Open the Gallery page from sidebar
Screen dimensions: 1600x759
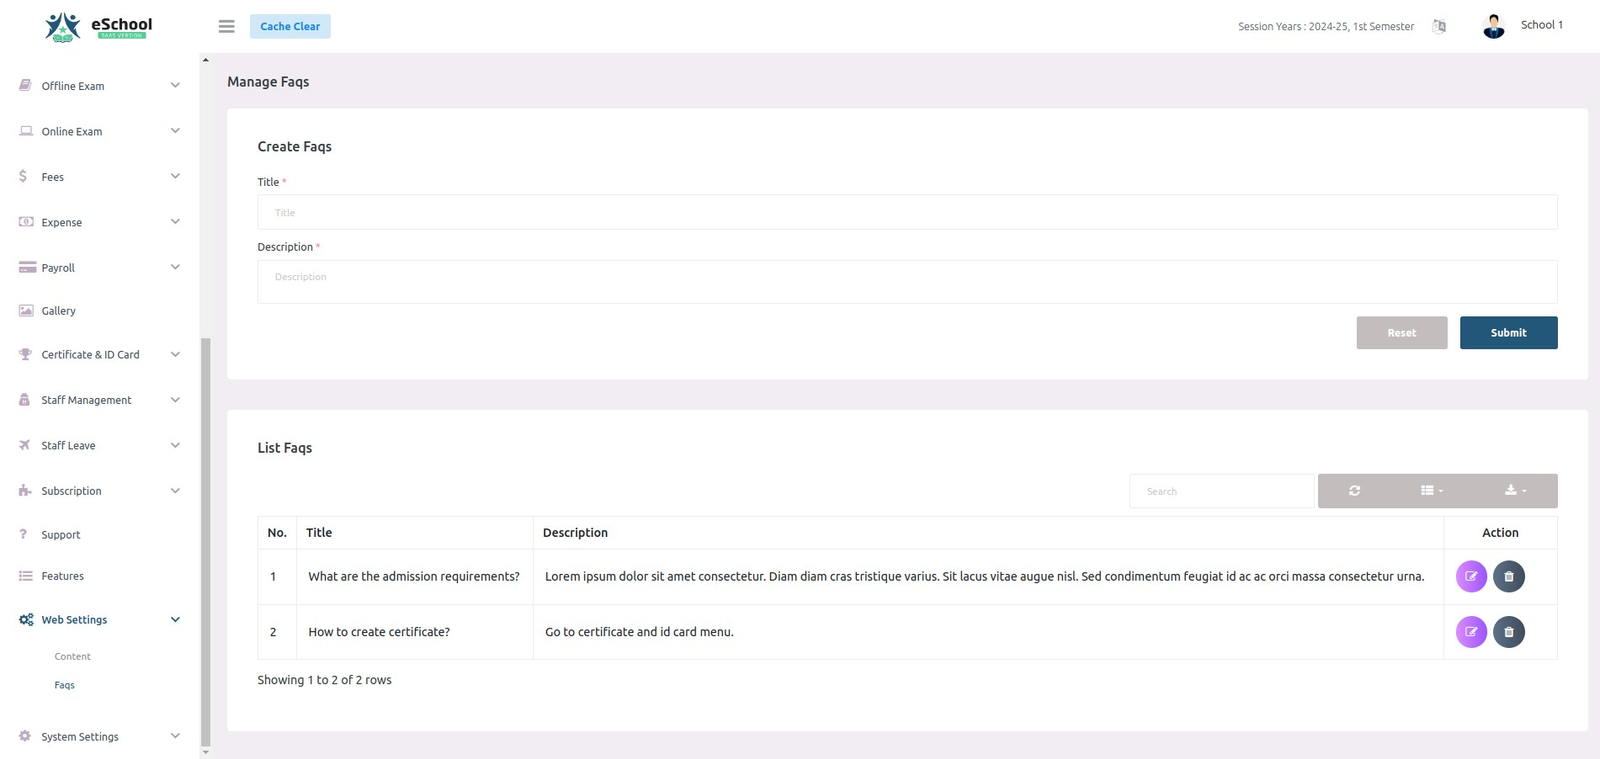coord(59,311)
